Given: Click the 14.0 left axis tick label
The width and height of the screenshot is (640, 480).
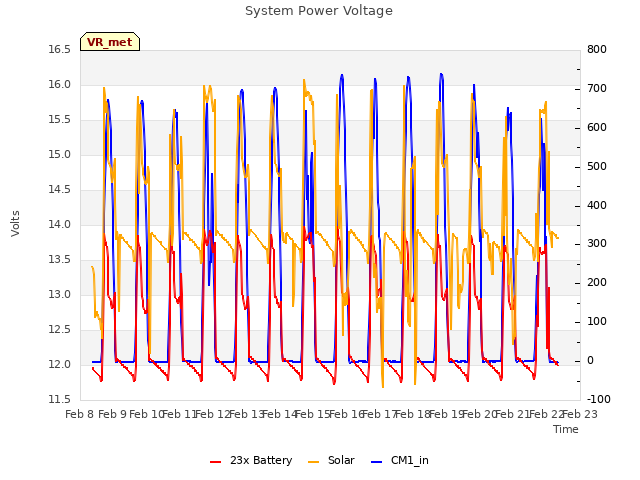Looking at the screenshot, I should click(x=60, y=224).
